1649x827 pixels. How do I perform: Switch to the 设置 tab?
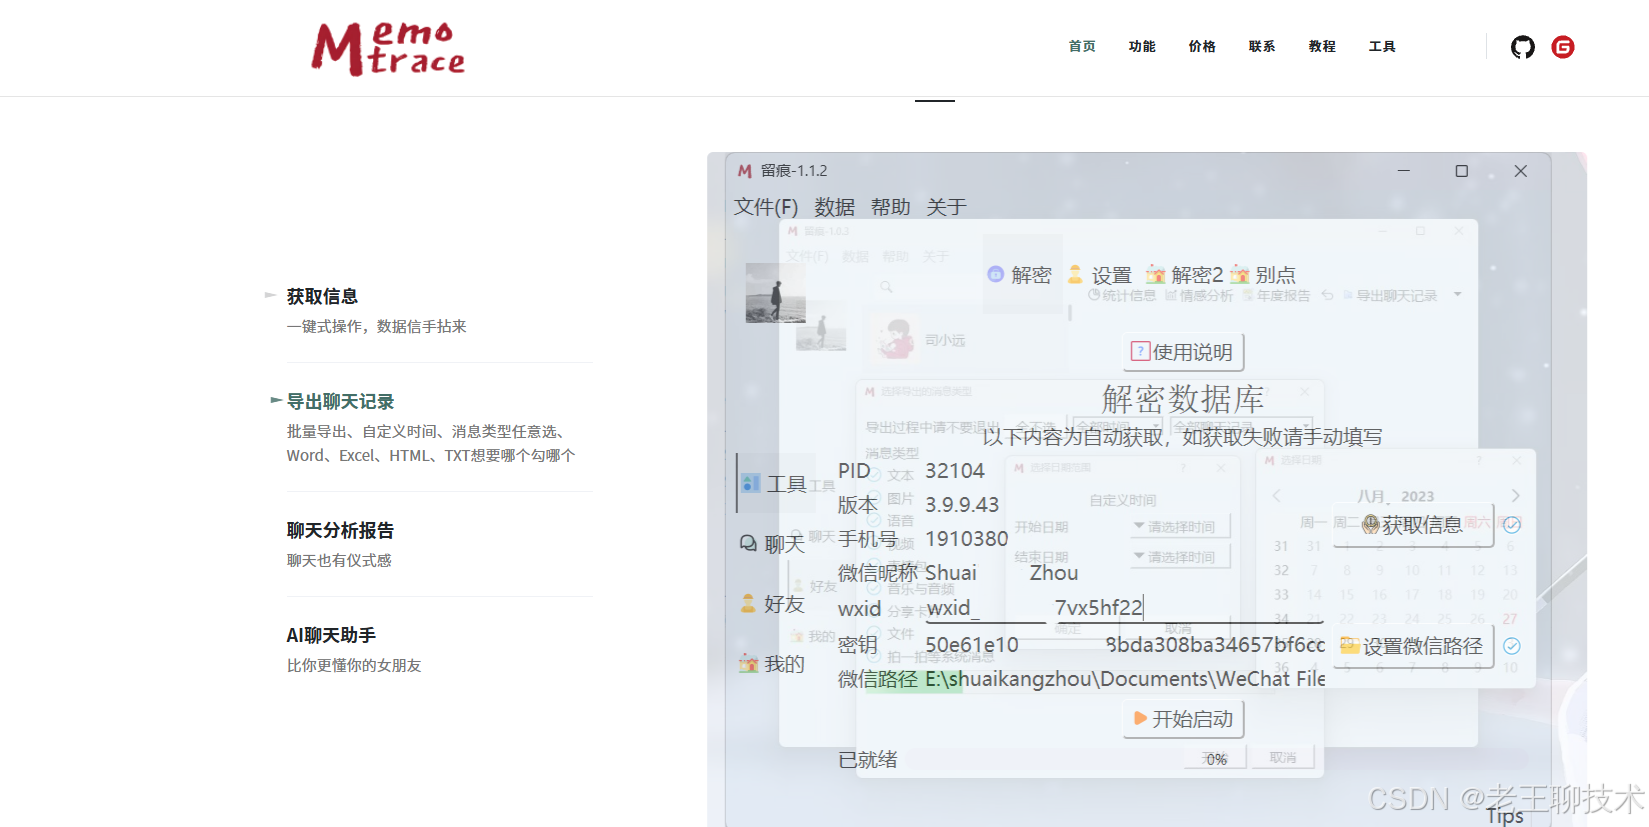pyautogui.click(x=1100, y=275)
